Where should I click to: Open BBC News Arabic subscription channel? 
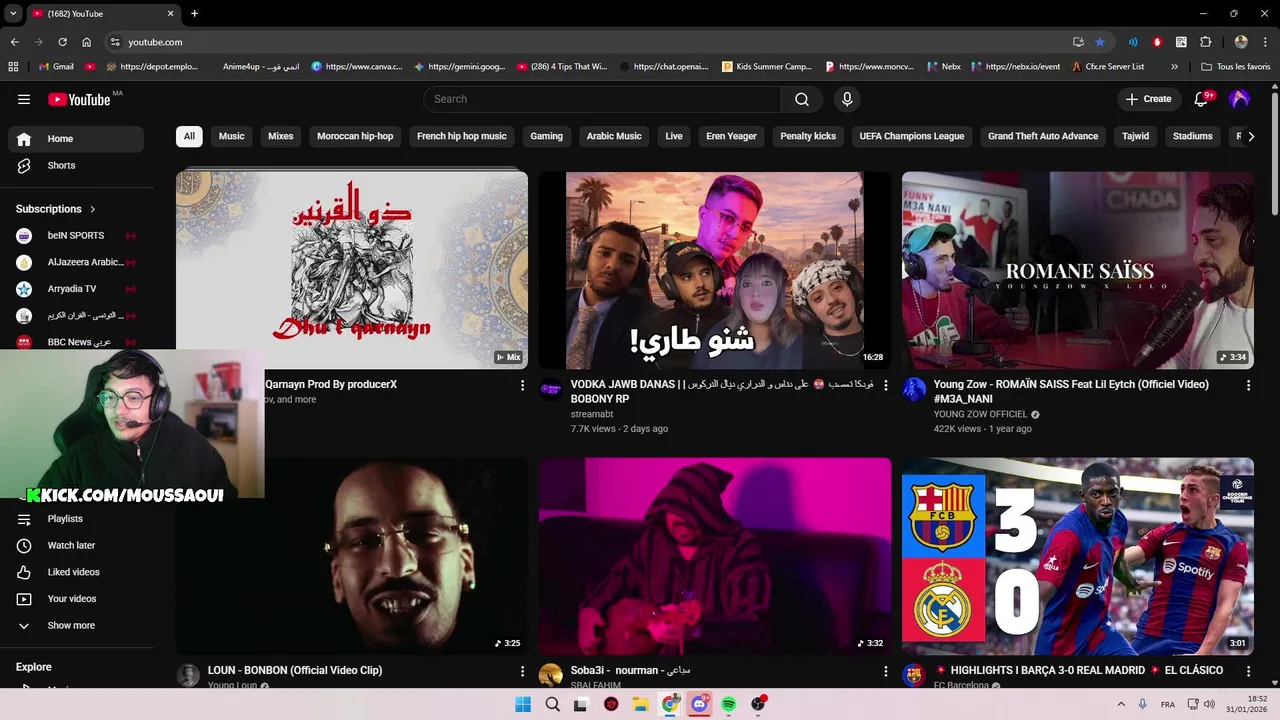(76, 342)
